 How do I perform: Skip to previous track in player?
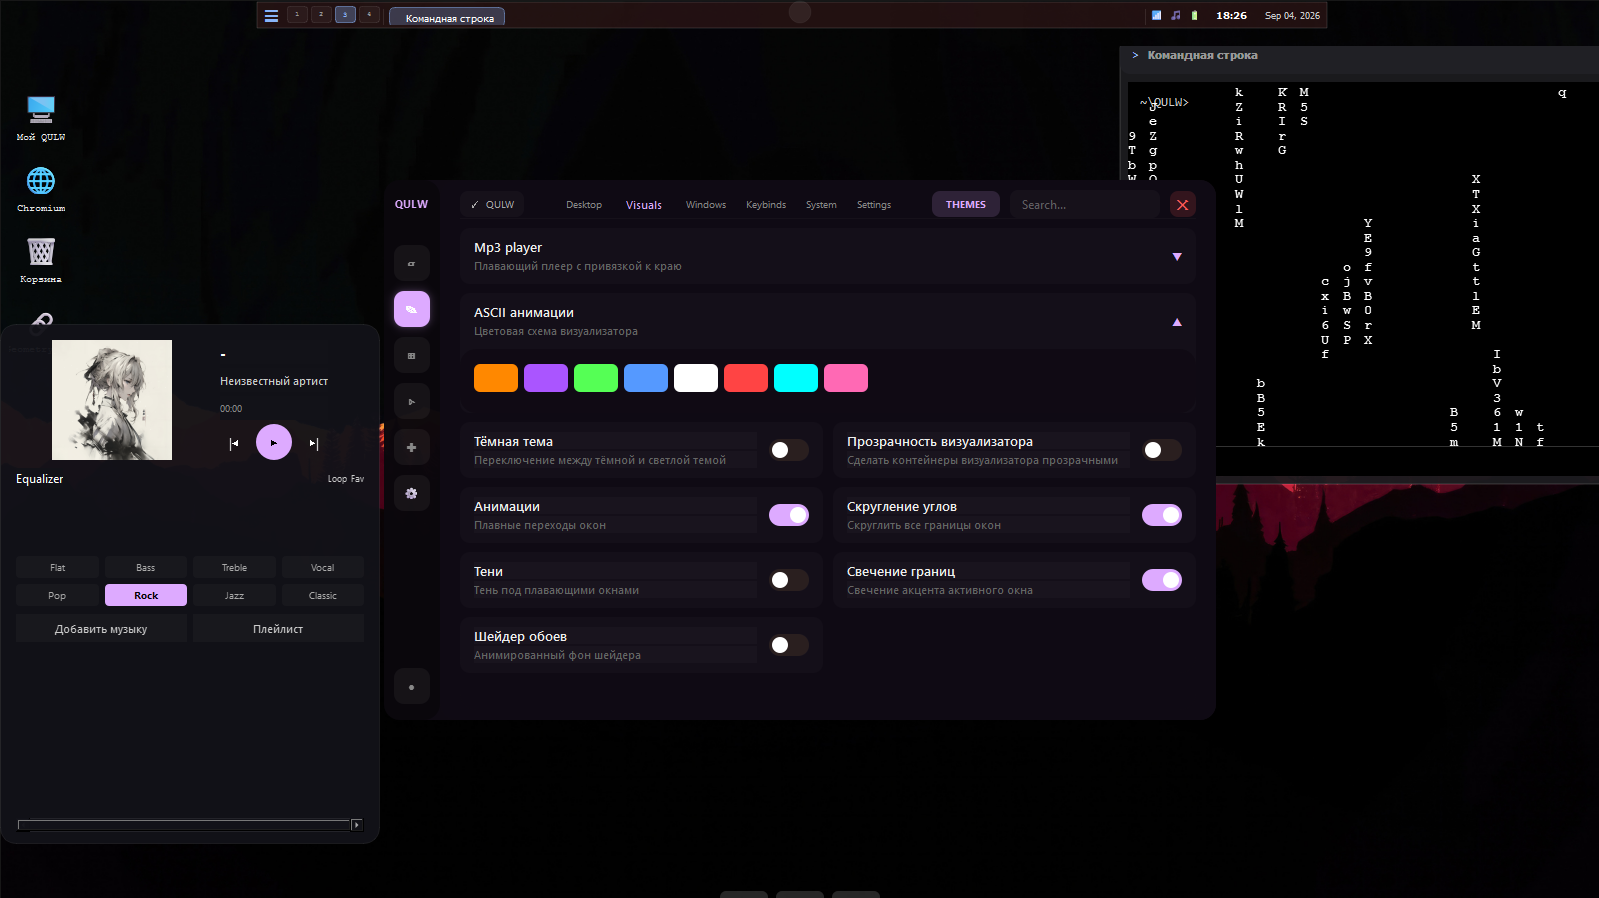click(234, 443)
